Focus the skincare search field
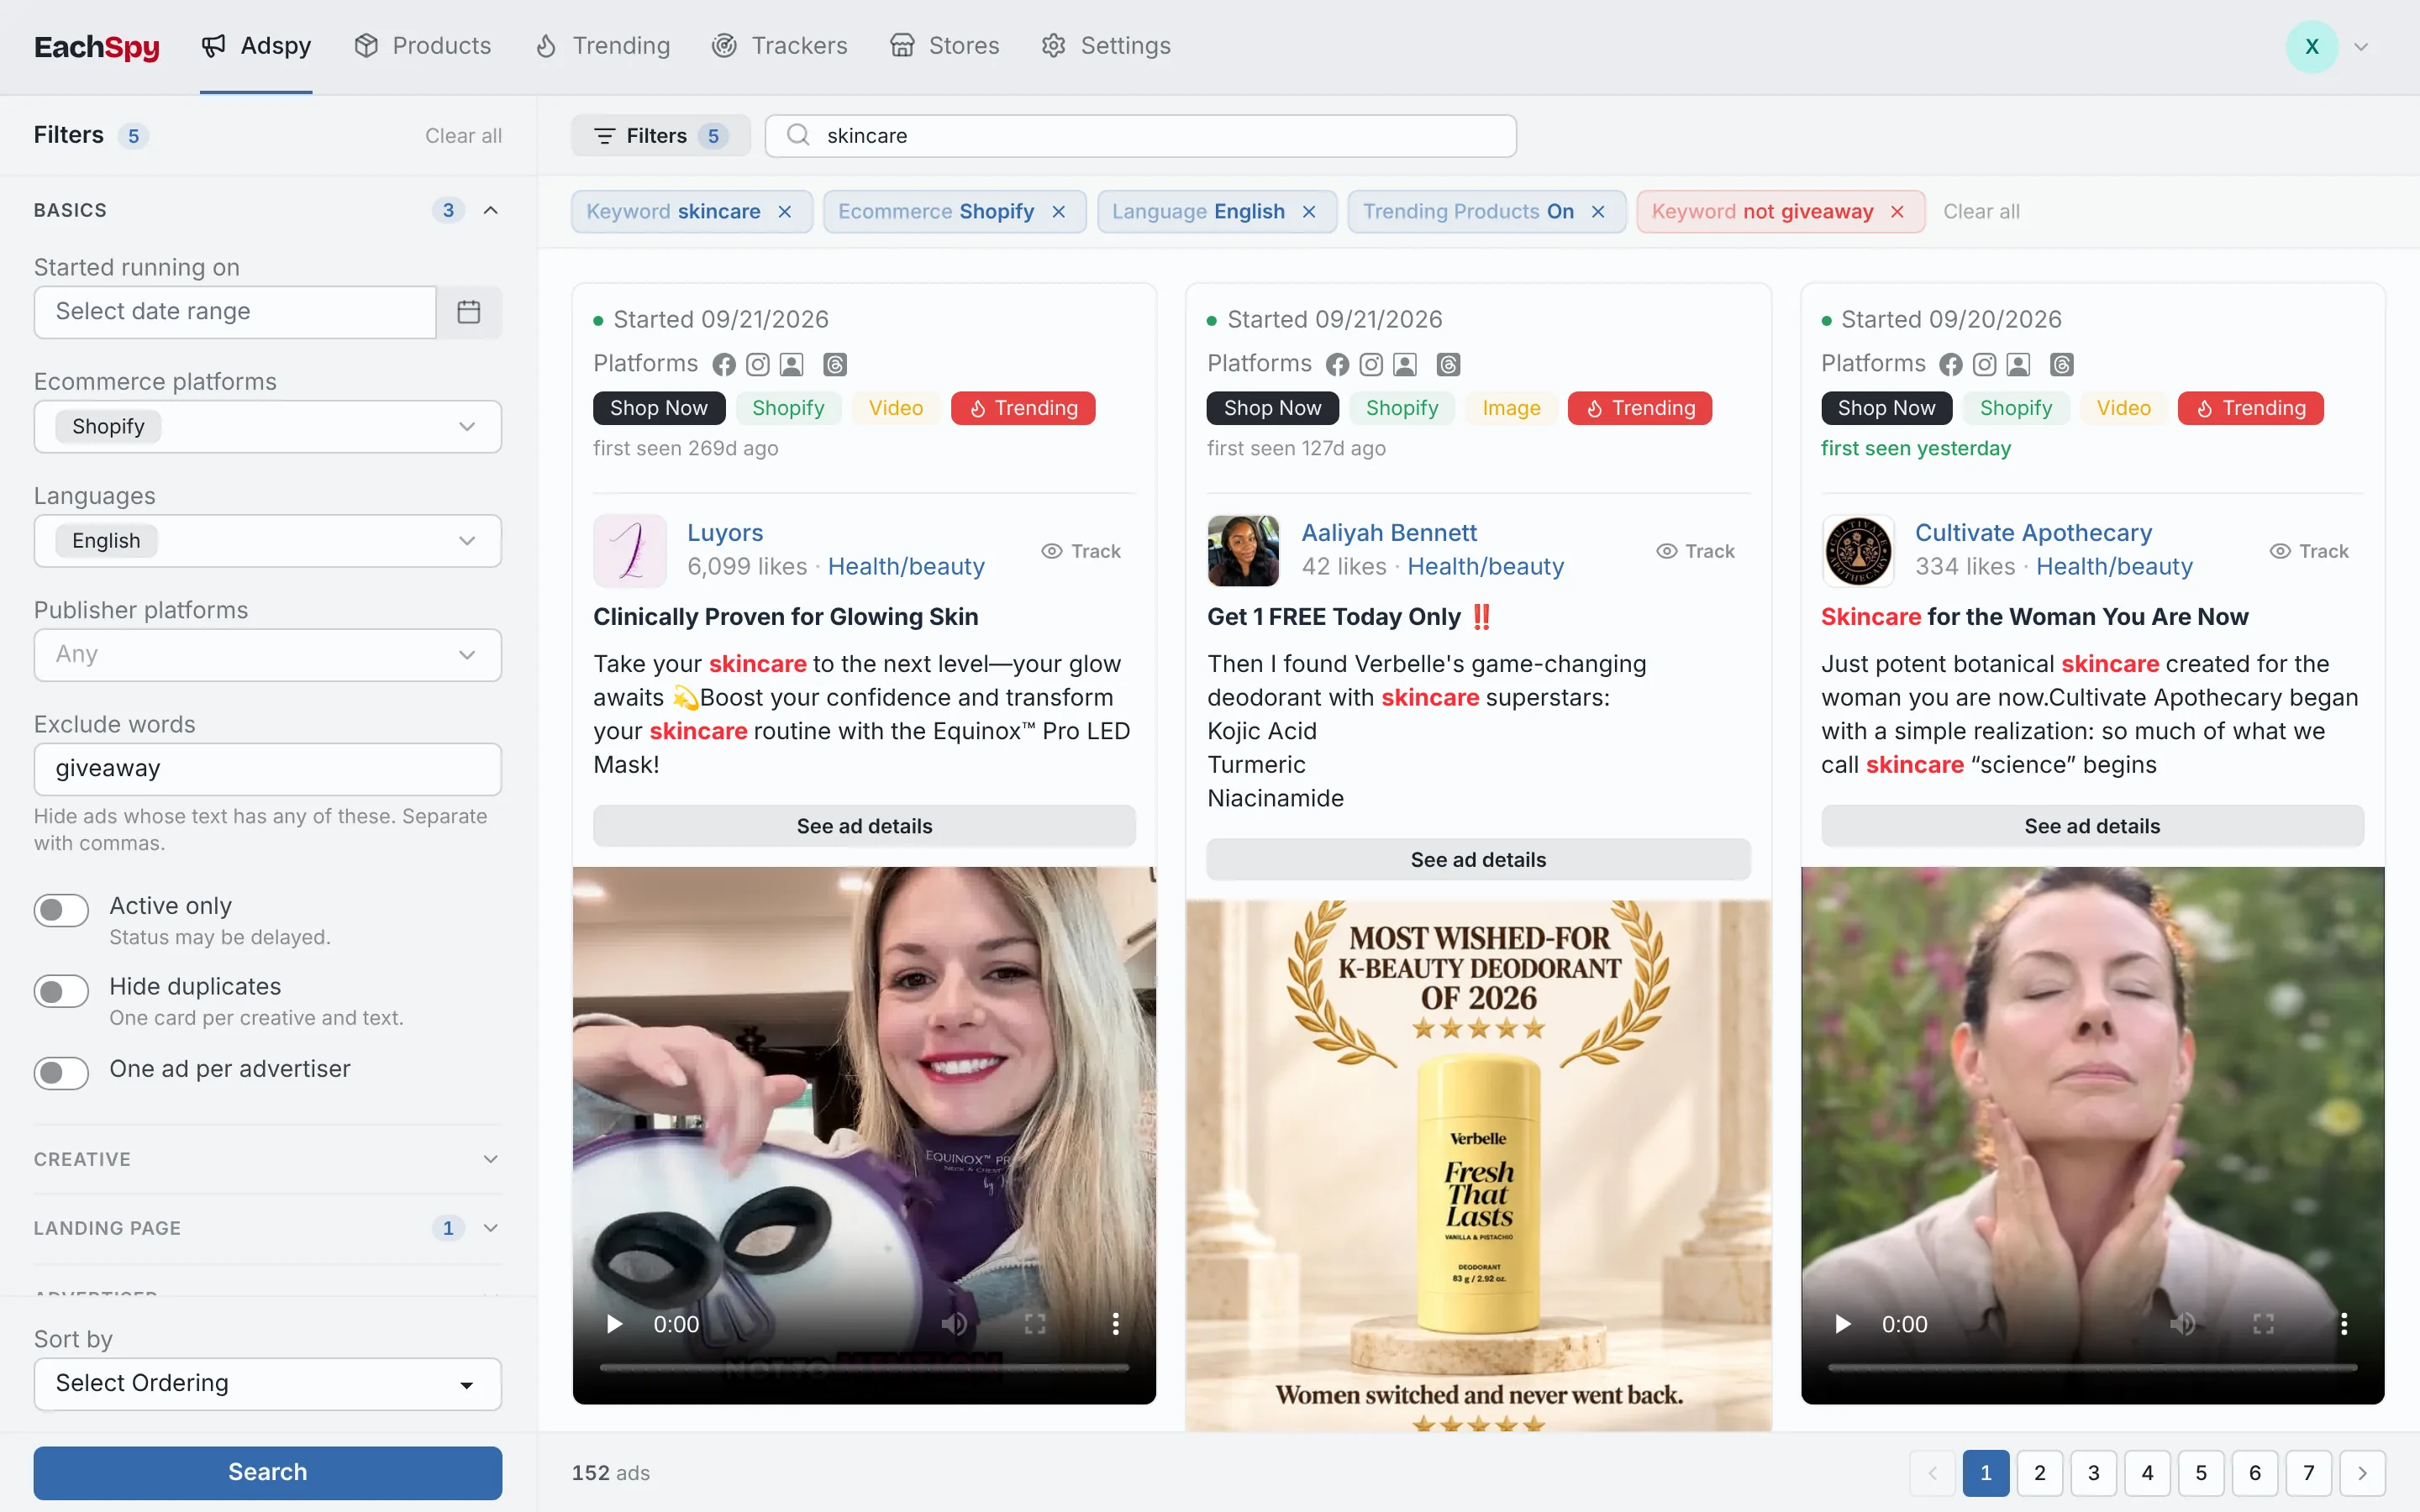2420x1512 pixels. coord(1140,136)
